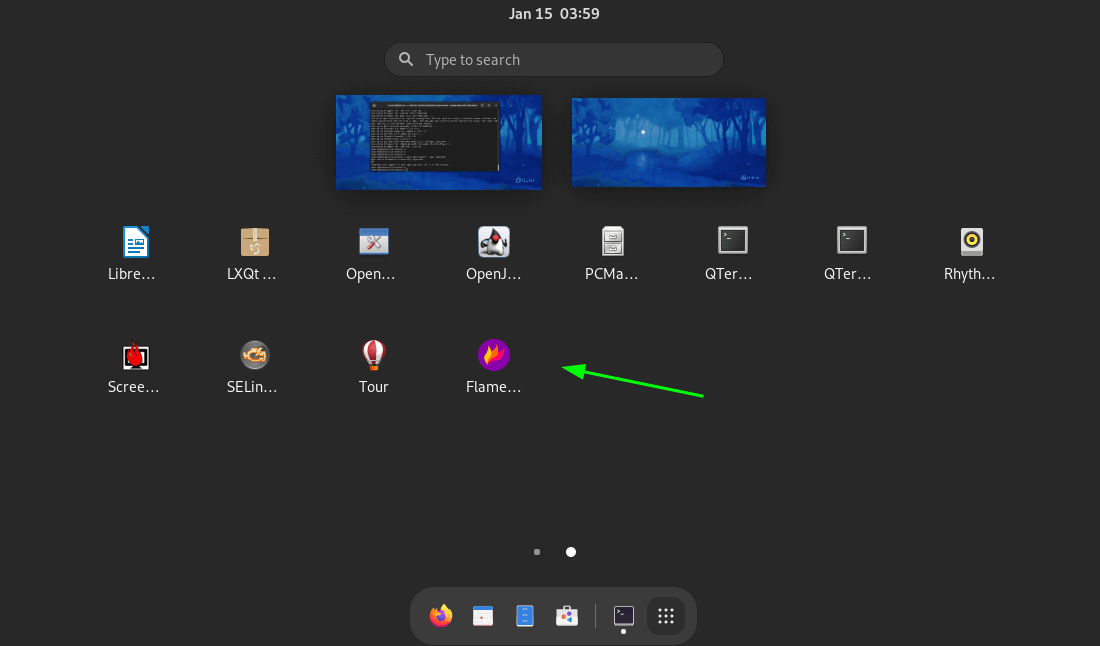Click the Type to search field

(x=554, y=60)
